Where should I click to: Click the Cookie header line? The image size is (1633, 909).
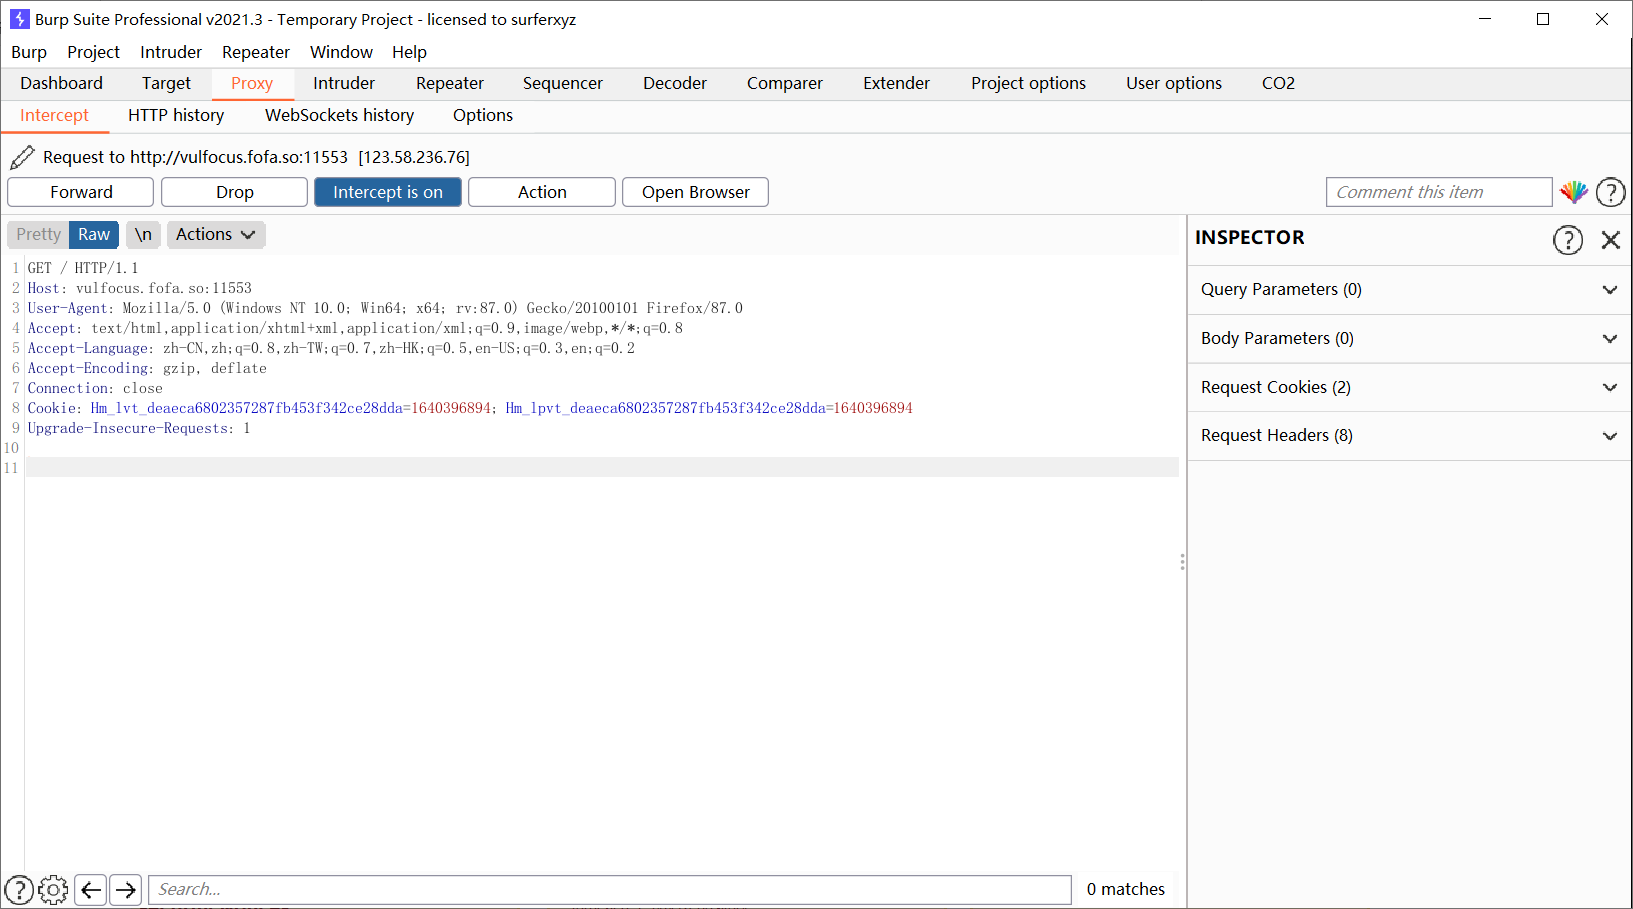tap(470, 408)
